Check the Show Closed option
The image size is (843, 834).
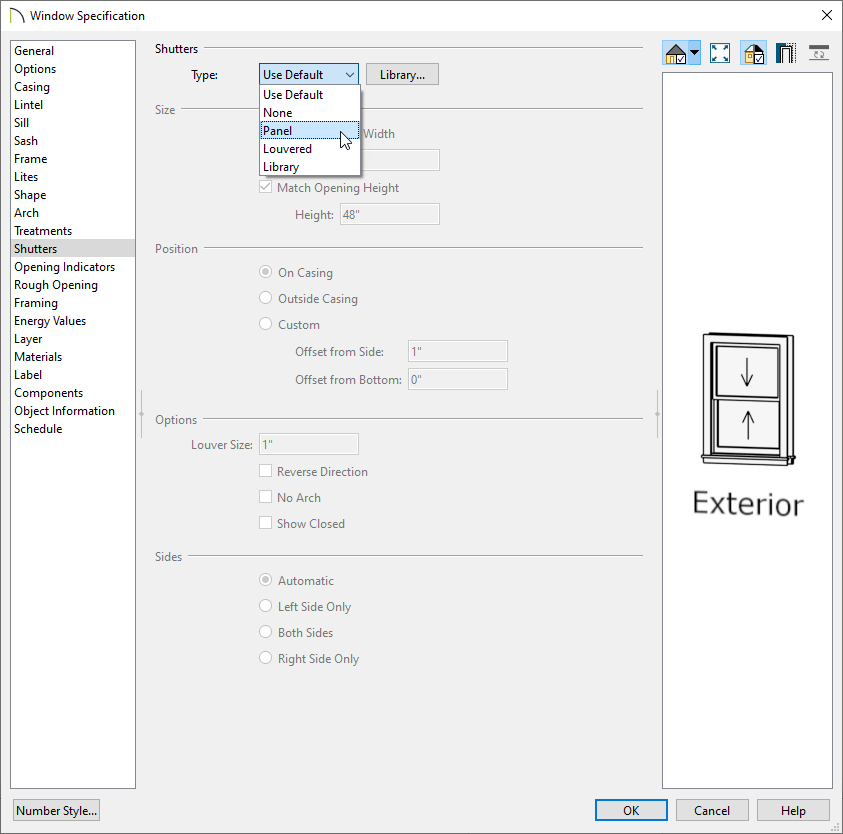265,523
